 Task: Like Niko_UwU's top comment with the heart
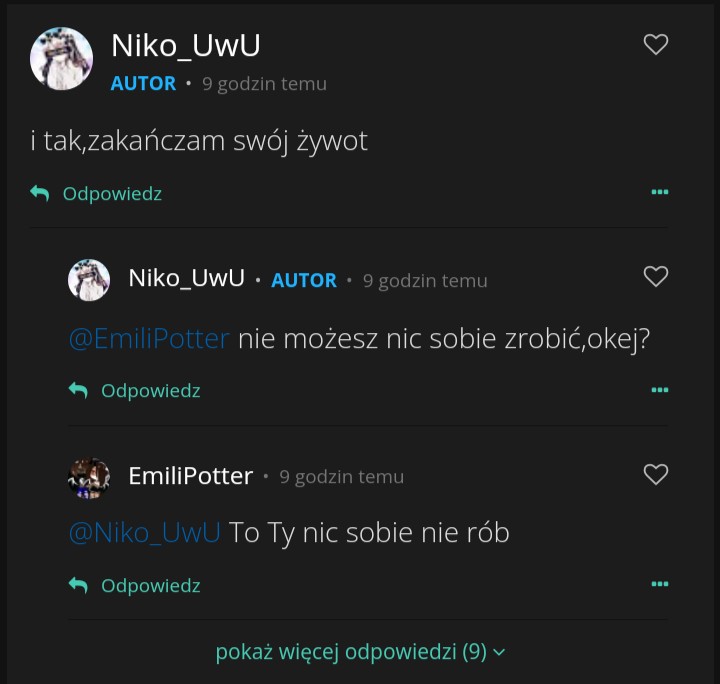(655, 44)
